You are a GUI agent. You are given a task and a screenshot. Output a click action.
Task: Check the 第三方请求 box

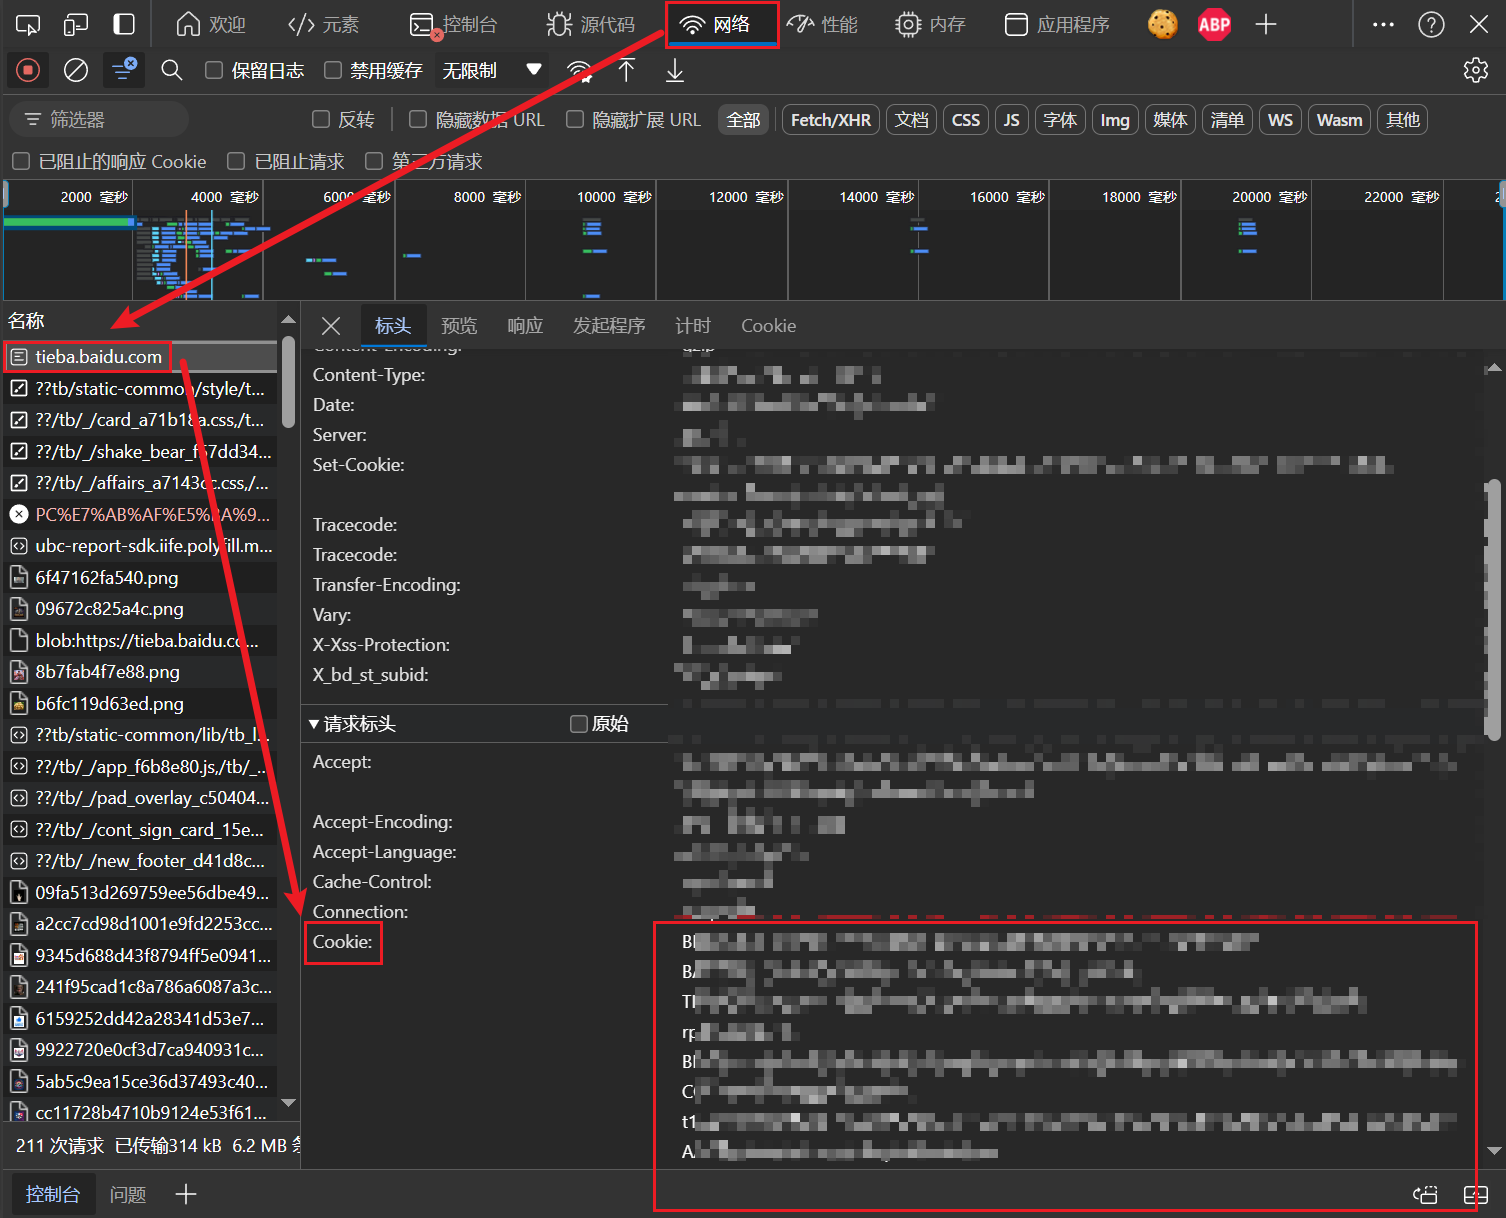click(374, 161)
